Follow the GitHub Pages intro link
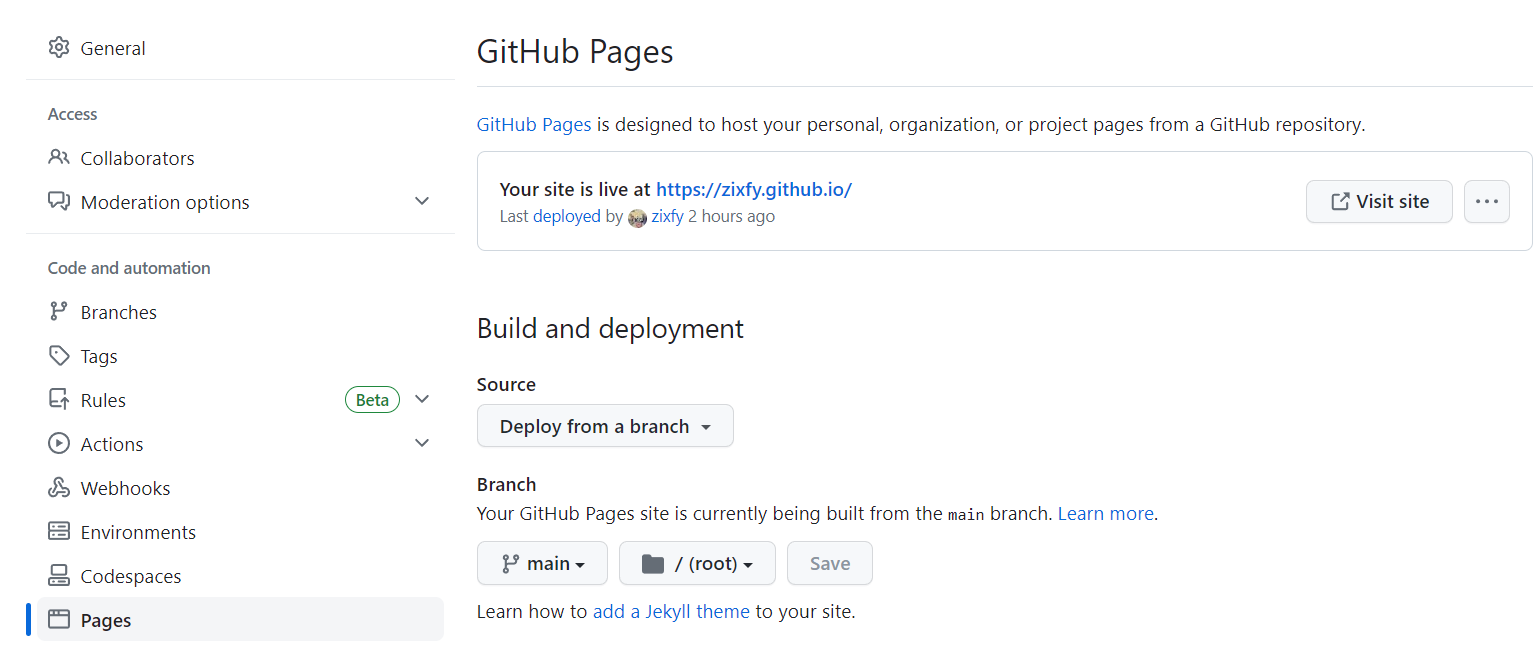 534,125
